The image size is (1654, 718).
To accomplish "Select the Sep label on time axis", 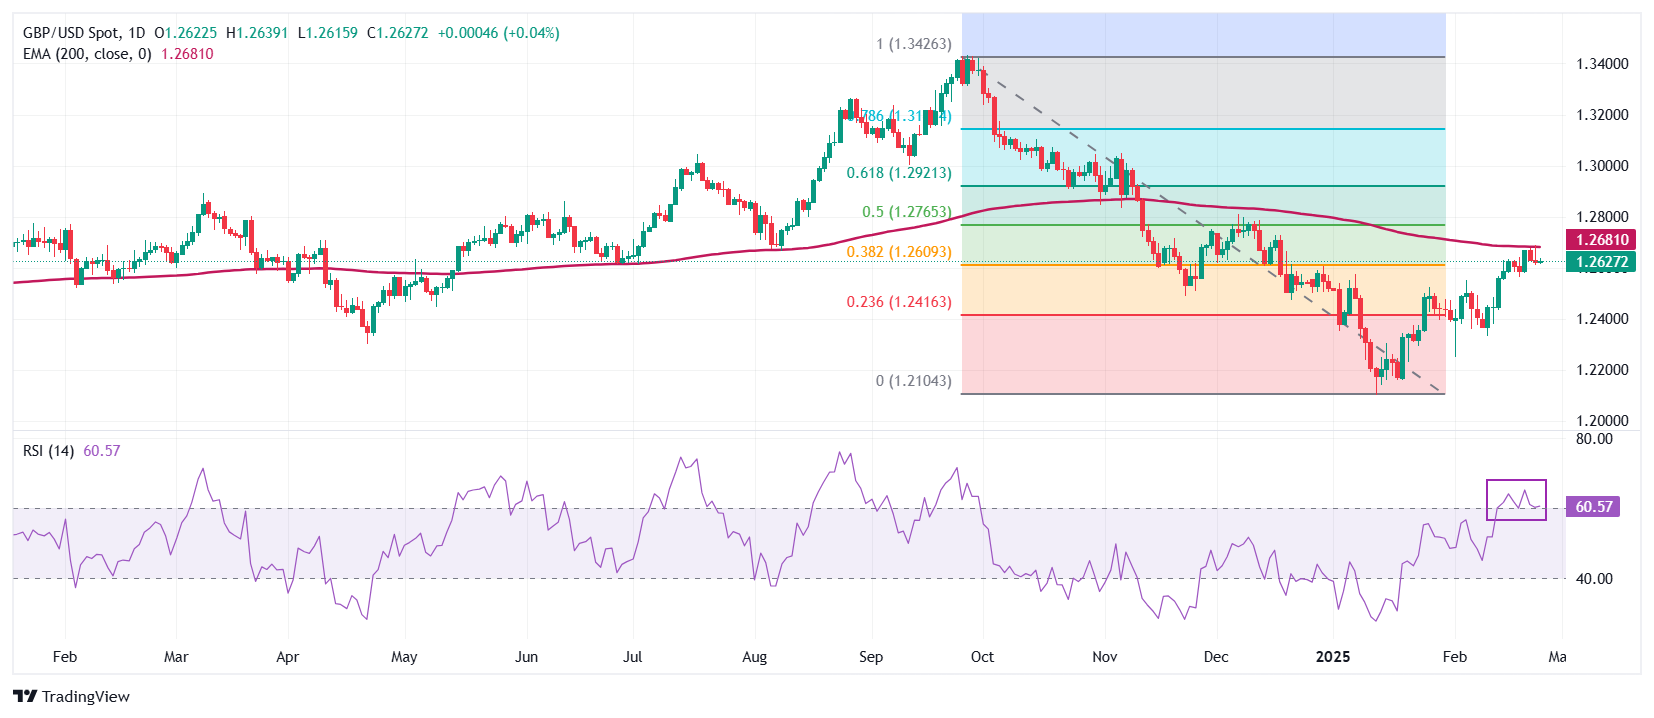I will (x=871, y=657).
